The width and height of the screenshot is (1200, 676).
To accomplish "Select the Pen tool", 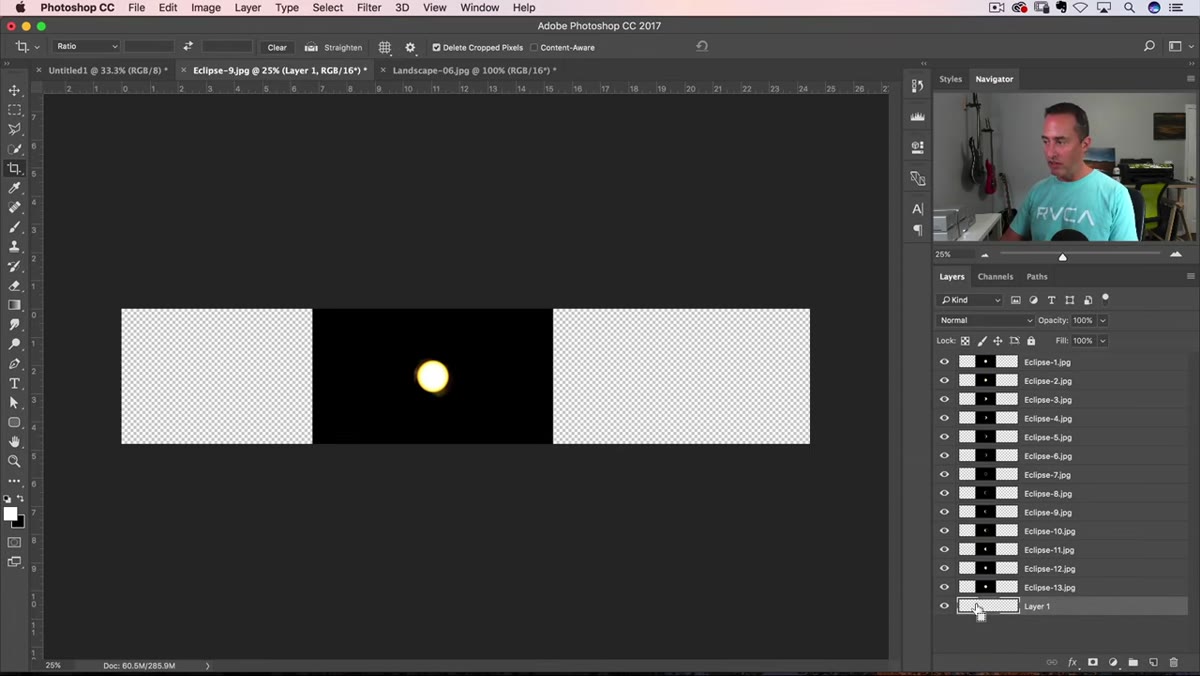I will (14, 364).
